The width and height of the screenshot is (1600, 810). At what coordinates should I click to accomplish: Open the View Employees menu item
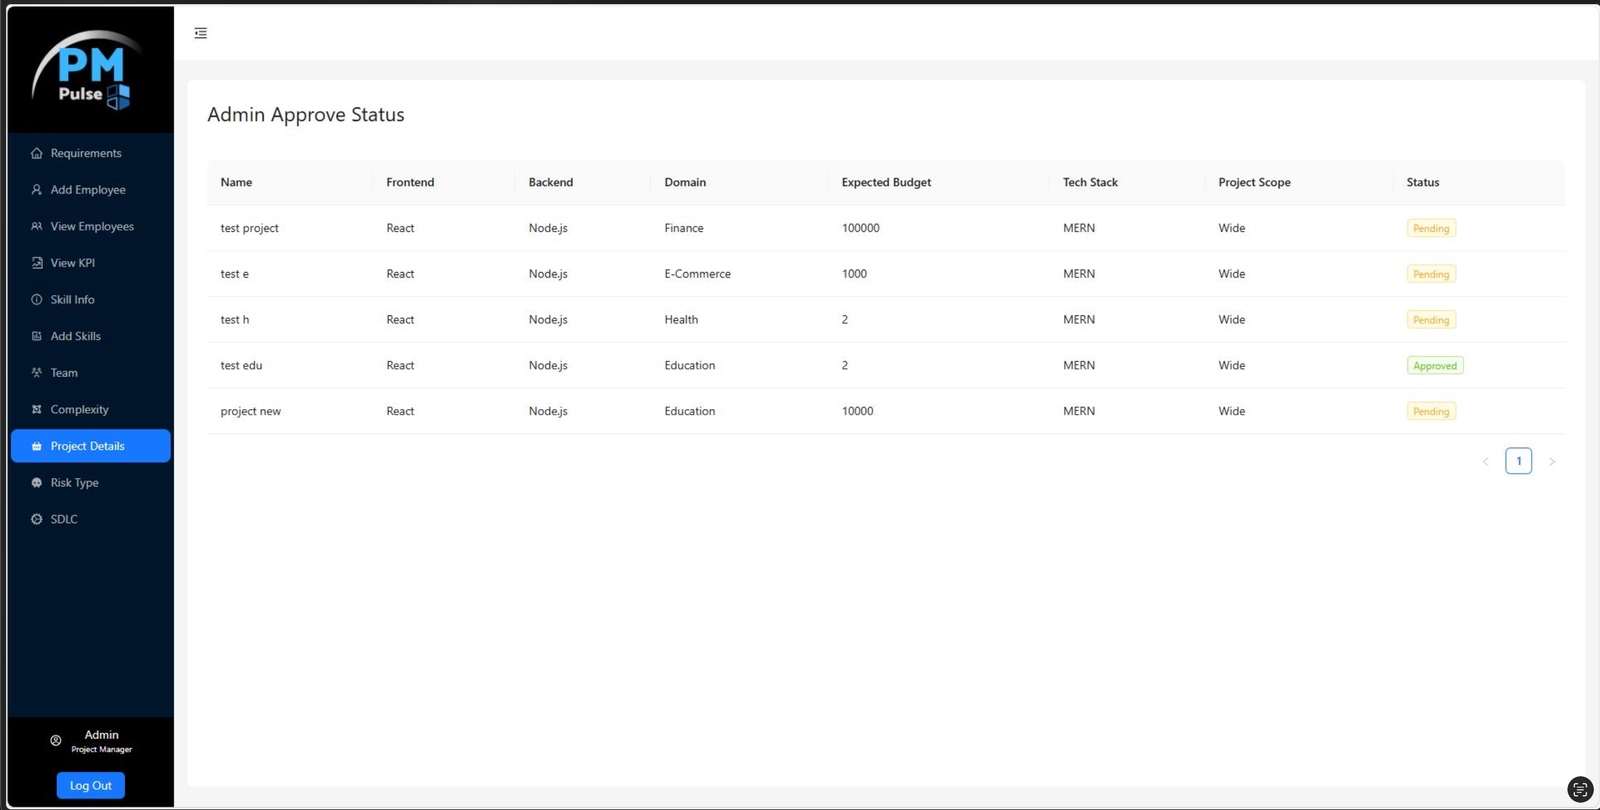91,227
